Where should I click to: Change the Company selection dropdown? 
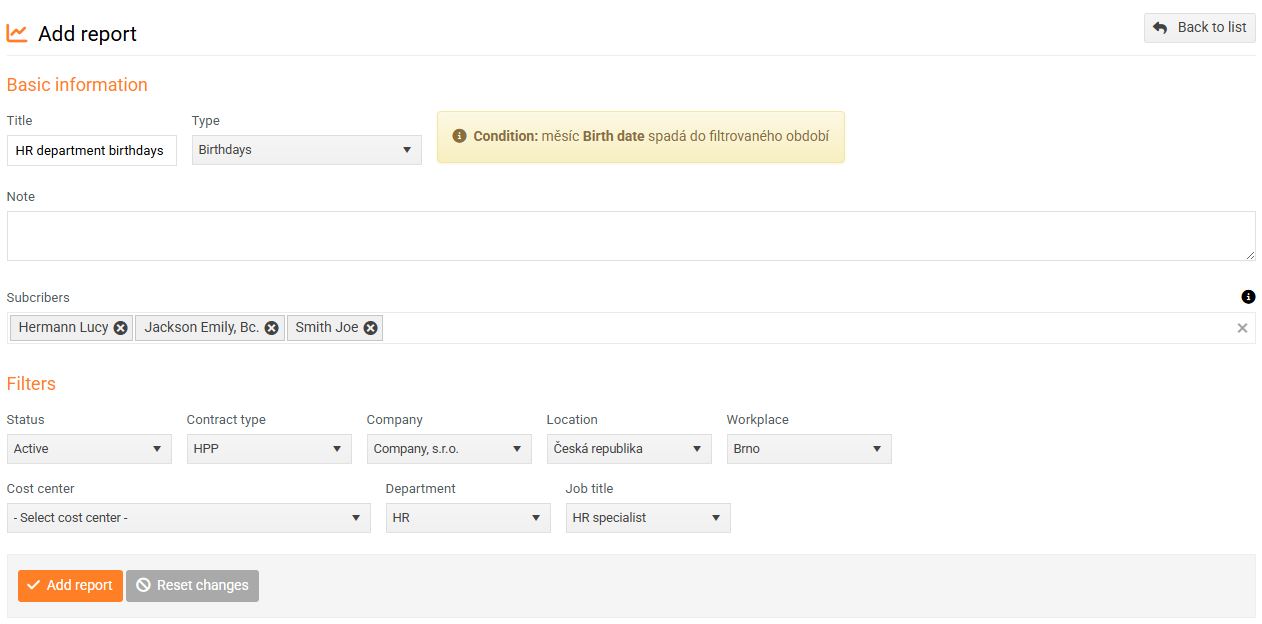pos(449,449)
